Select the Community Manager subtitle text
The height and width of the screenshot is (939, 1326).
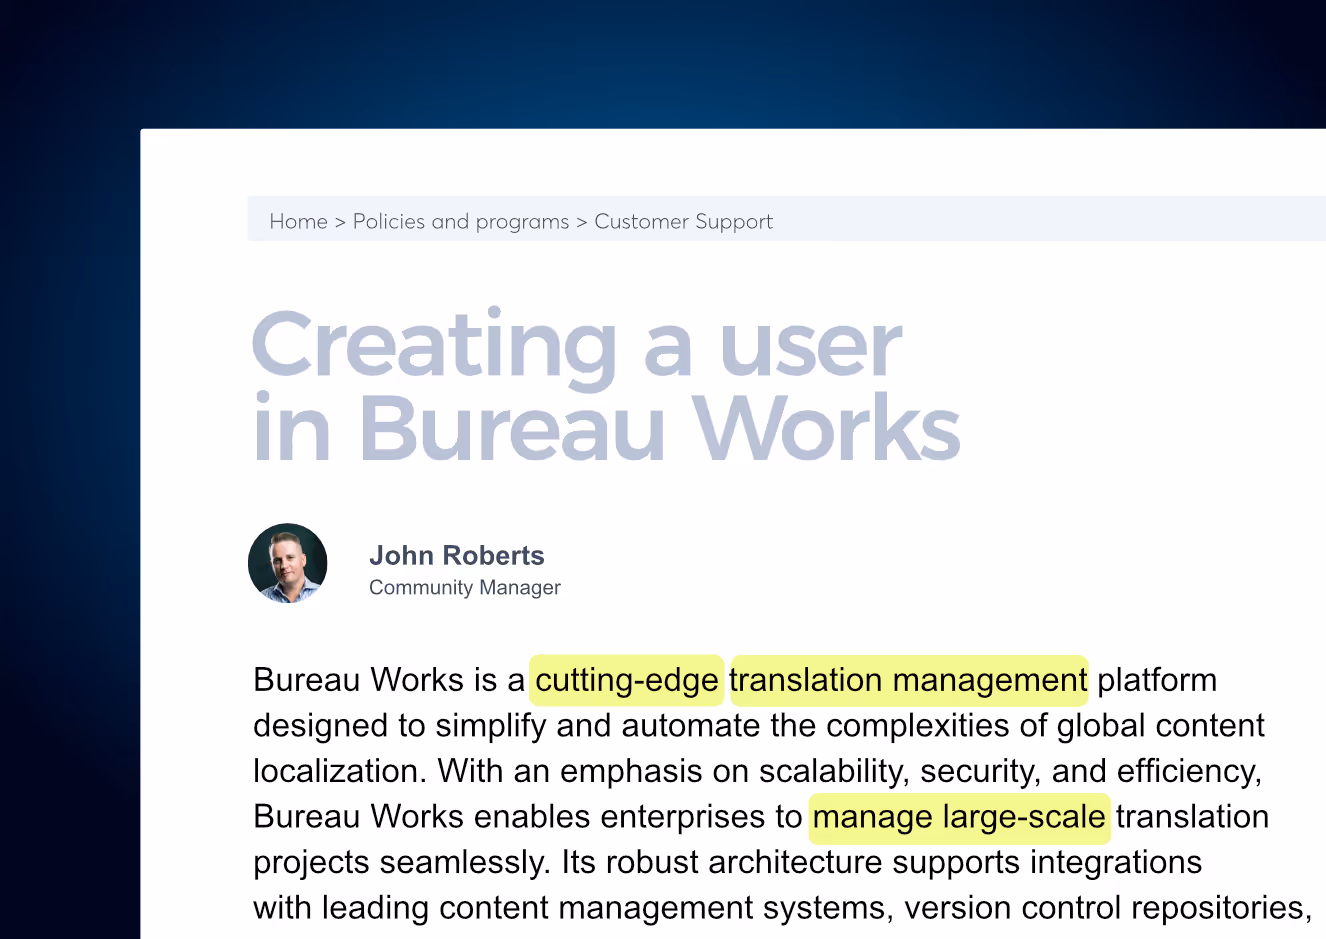465,588
